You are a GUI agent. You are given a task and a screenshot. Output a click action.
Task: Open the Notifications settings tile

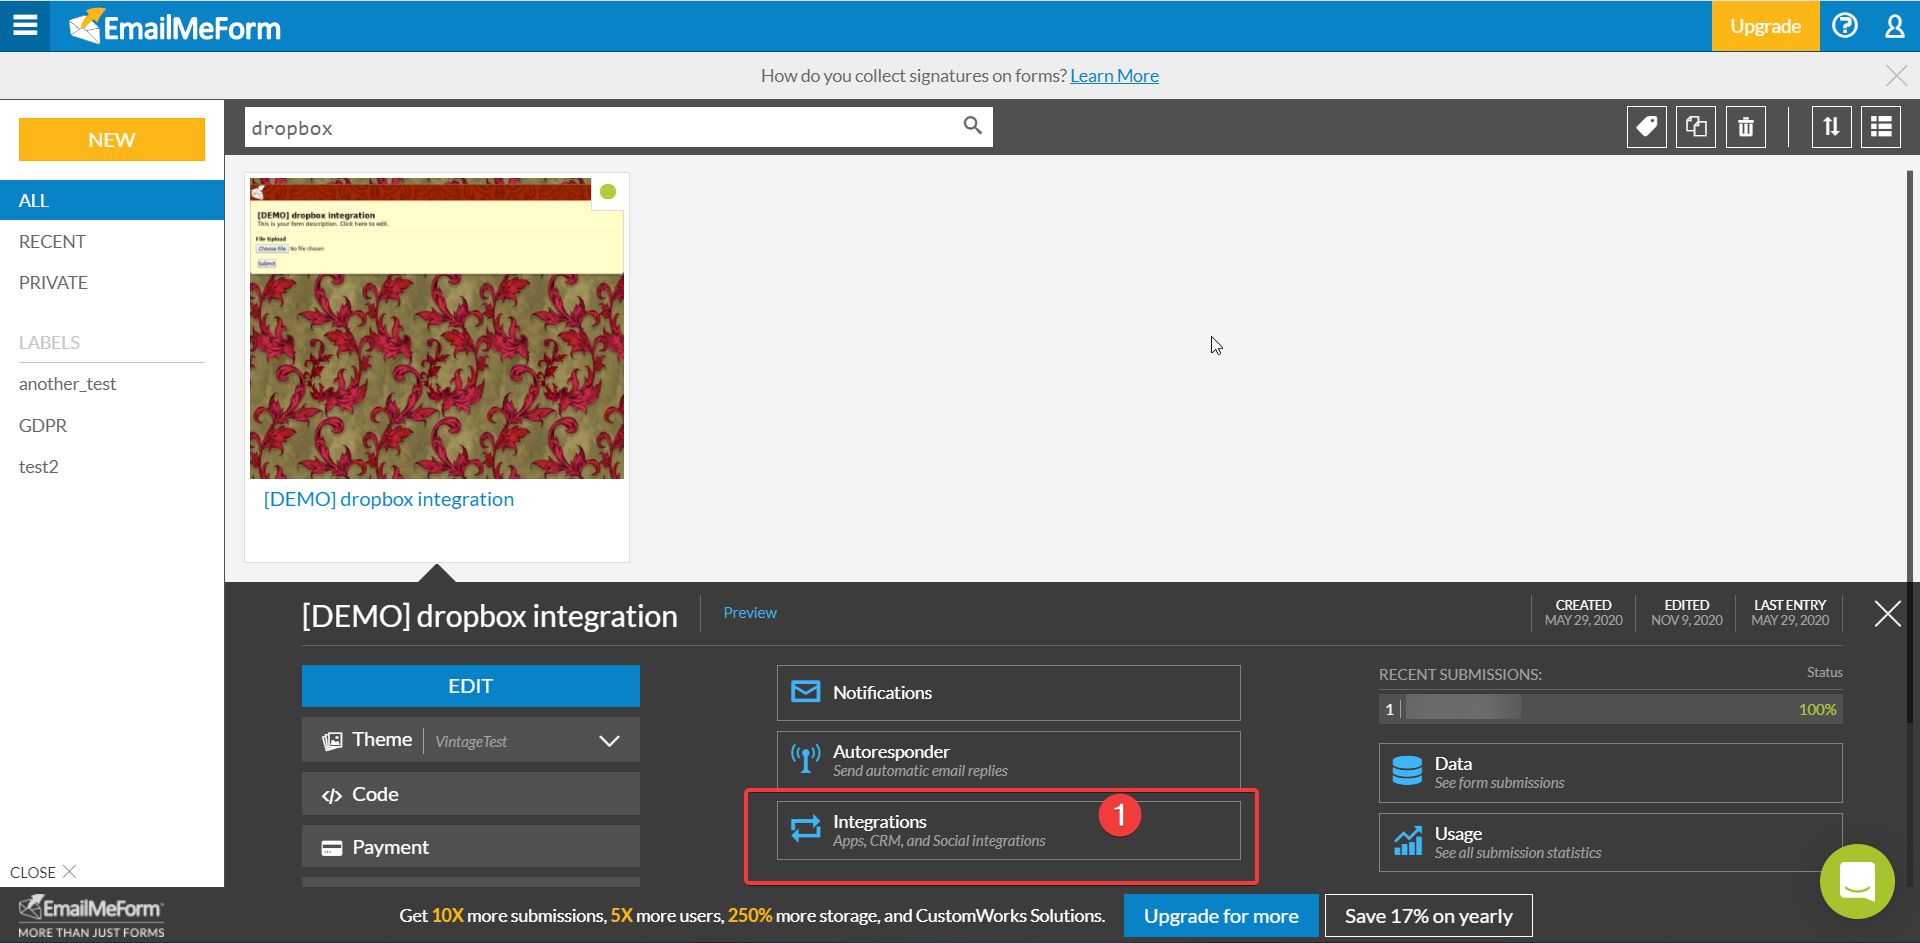point(1009,693)
